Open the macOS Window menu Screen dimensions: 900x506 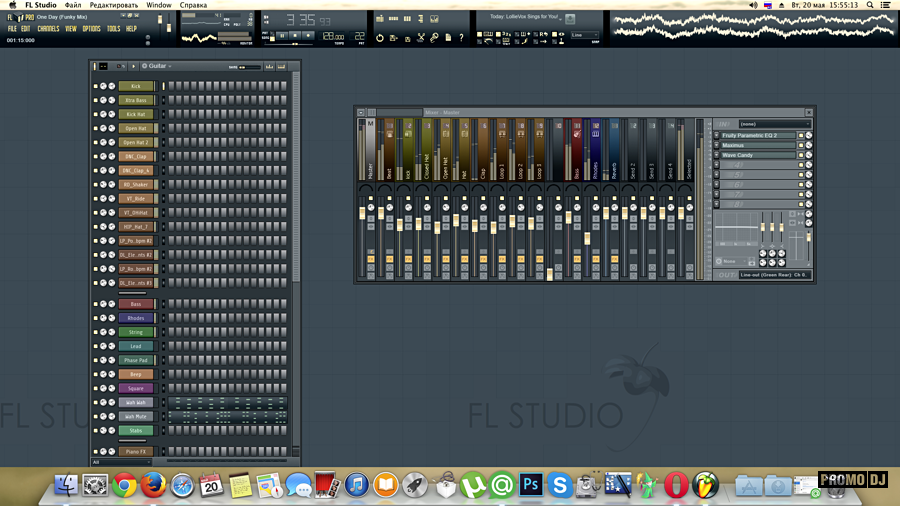tap(159, 5)
